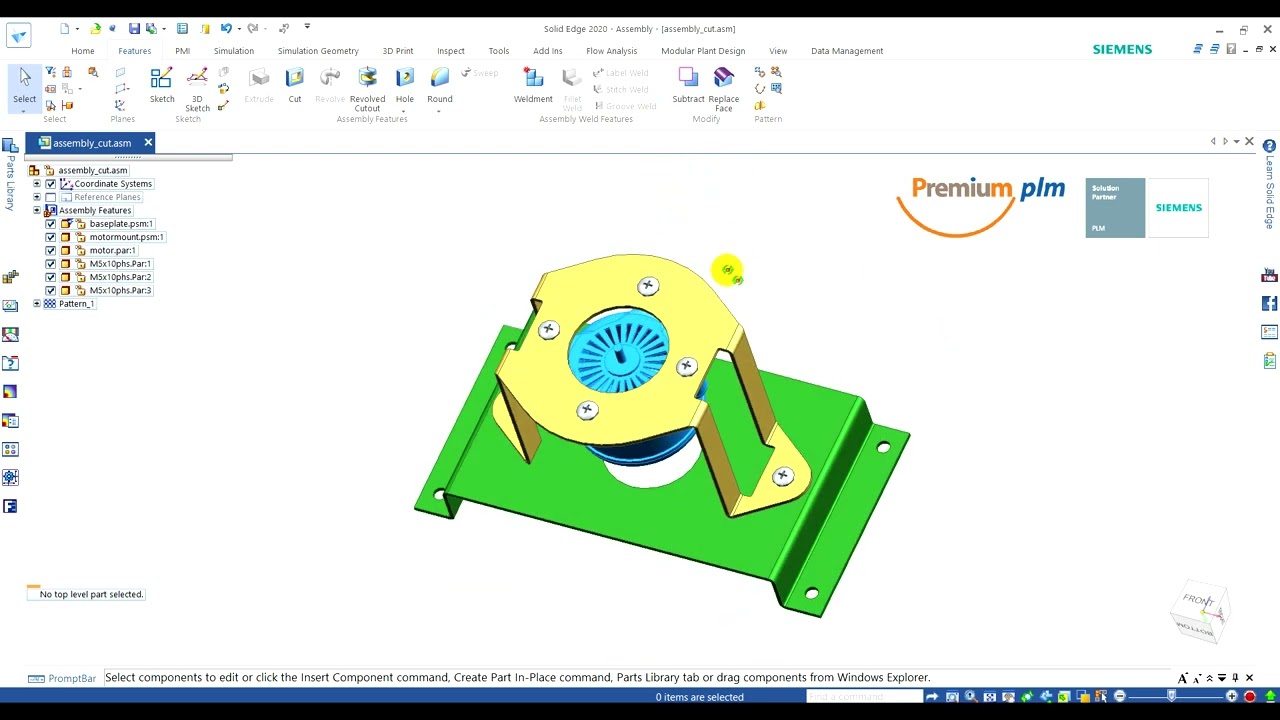This screenshot has height=720, width=1280.
Task: Open quick access toolbar customize arrow
Action: pos(307,28)
